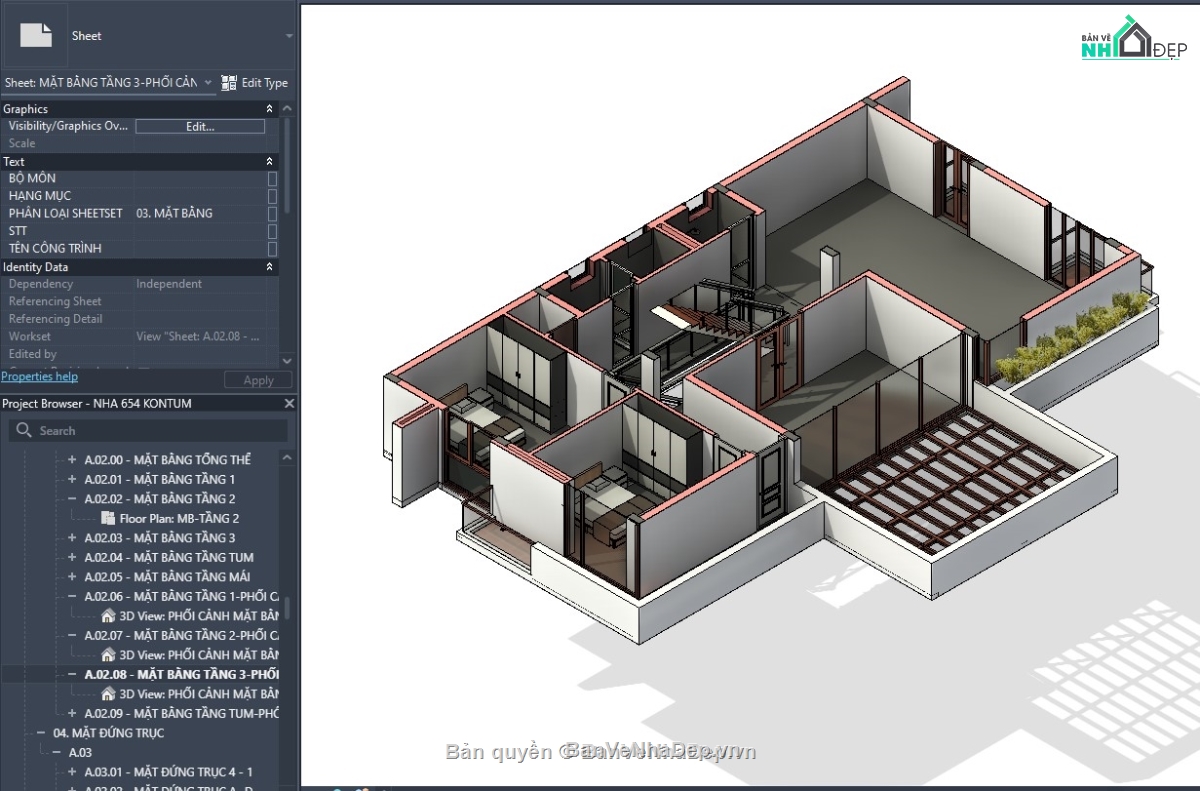Expand the A.02.04 - MẶT BẰNG TẦNG TUM node
The width and height of the screenshot is (1200, 791).
click(72, 557)
